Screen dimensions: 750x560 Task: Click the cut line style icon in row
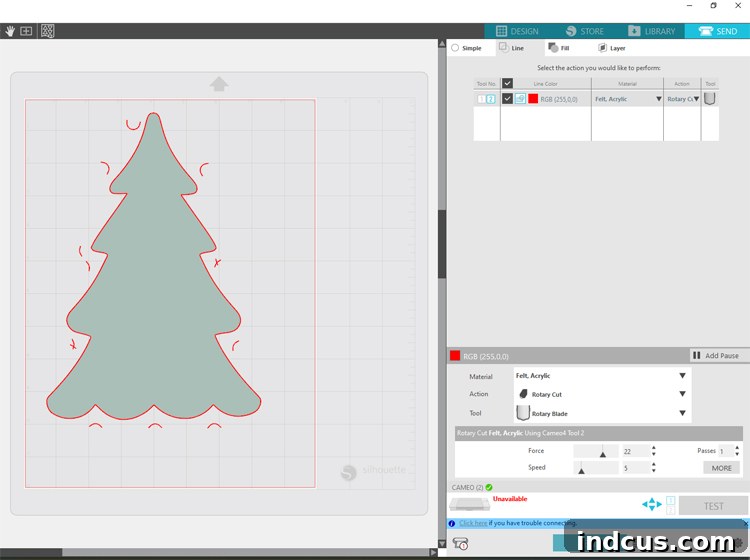tap(520, 99)
